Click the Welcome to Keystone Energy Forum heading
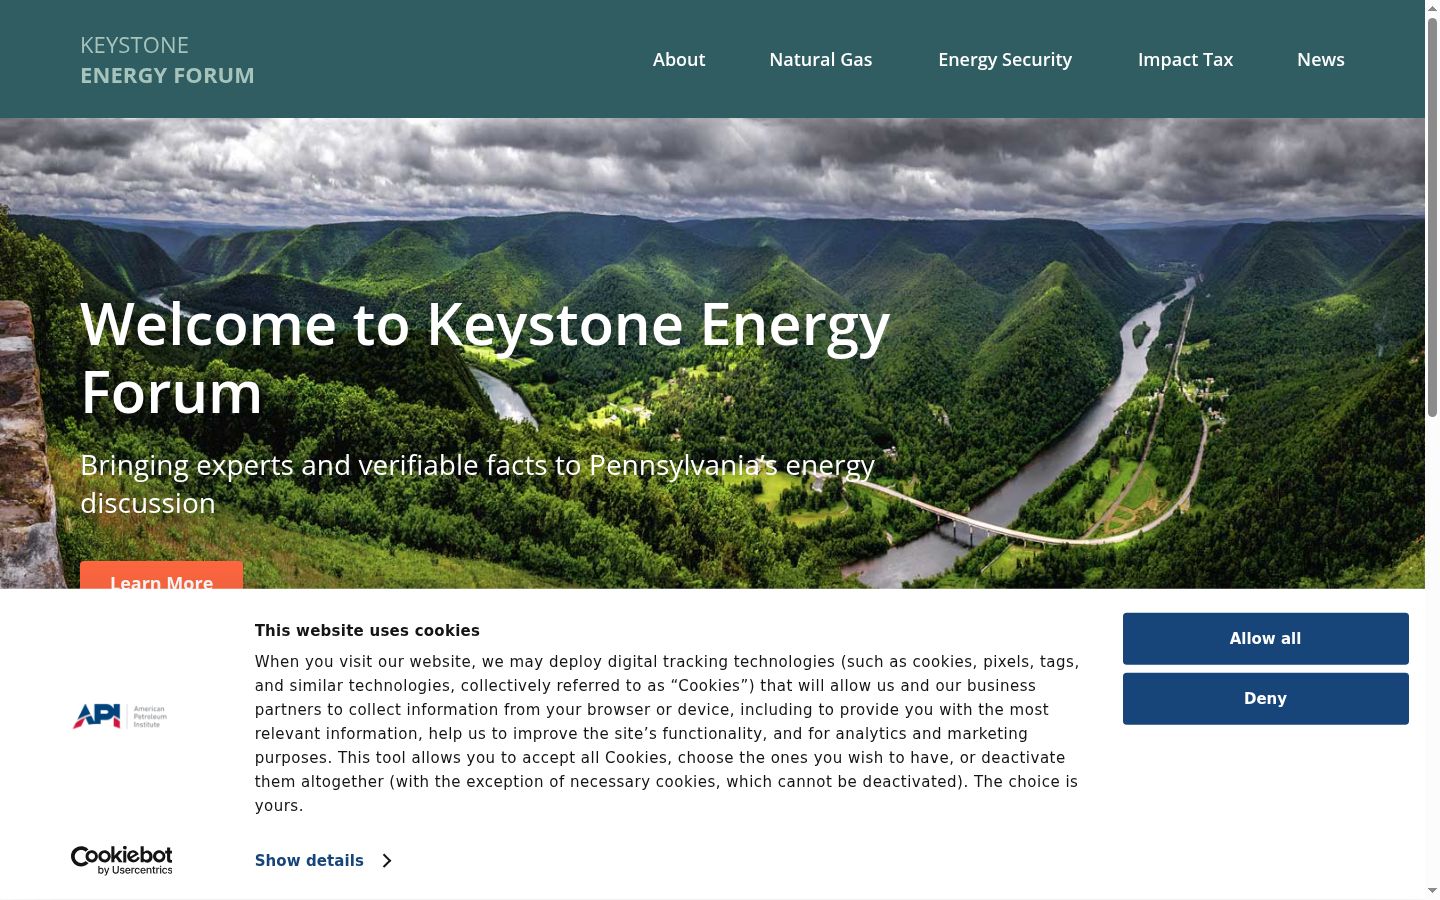 (x=485, y=358)
